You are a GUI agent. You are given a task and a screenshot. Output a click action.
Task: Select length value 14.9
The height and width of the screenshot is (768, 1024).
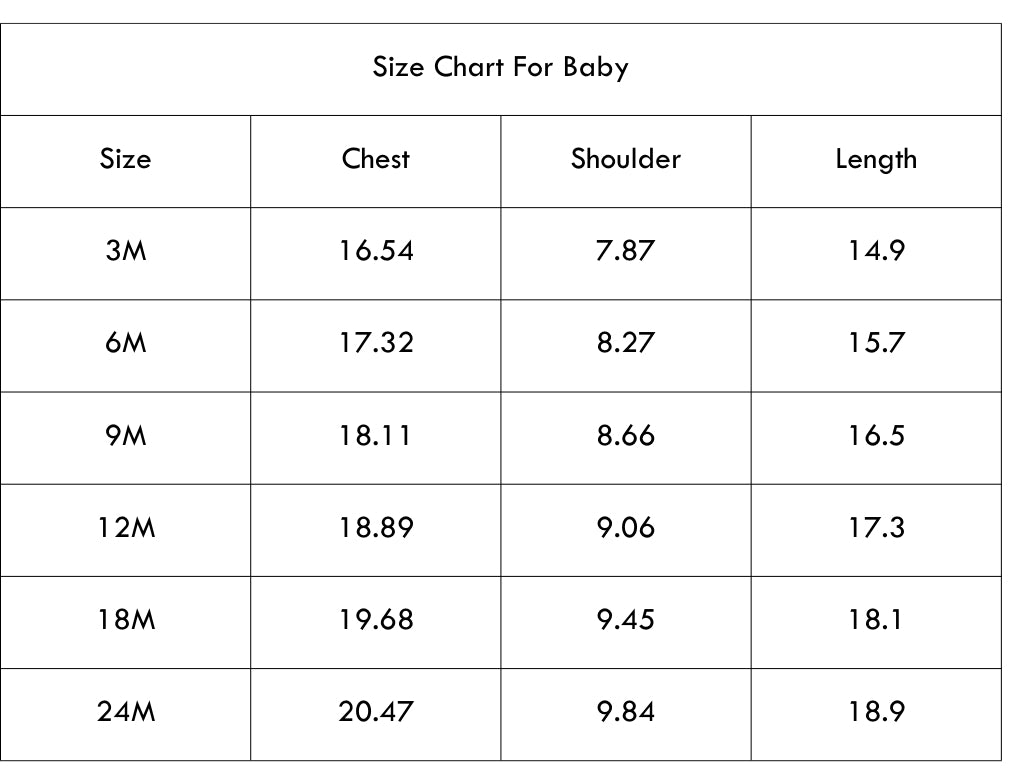tap(876, 251)
